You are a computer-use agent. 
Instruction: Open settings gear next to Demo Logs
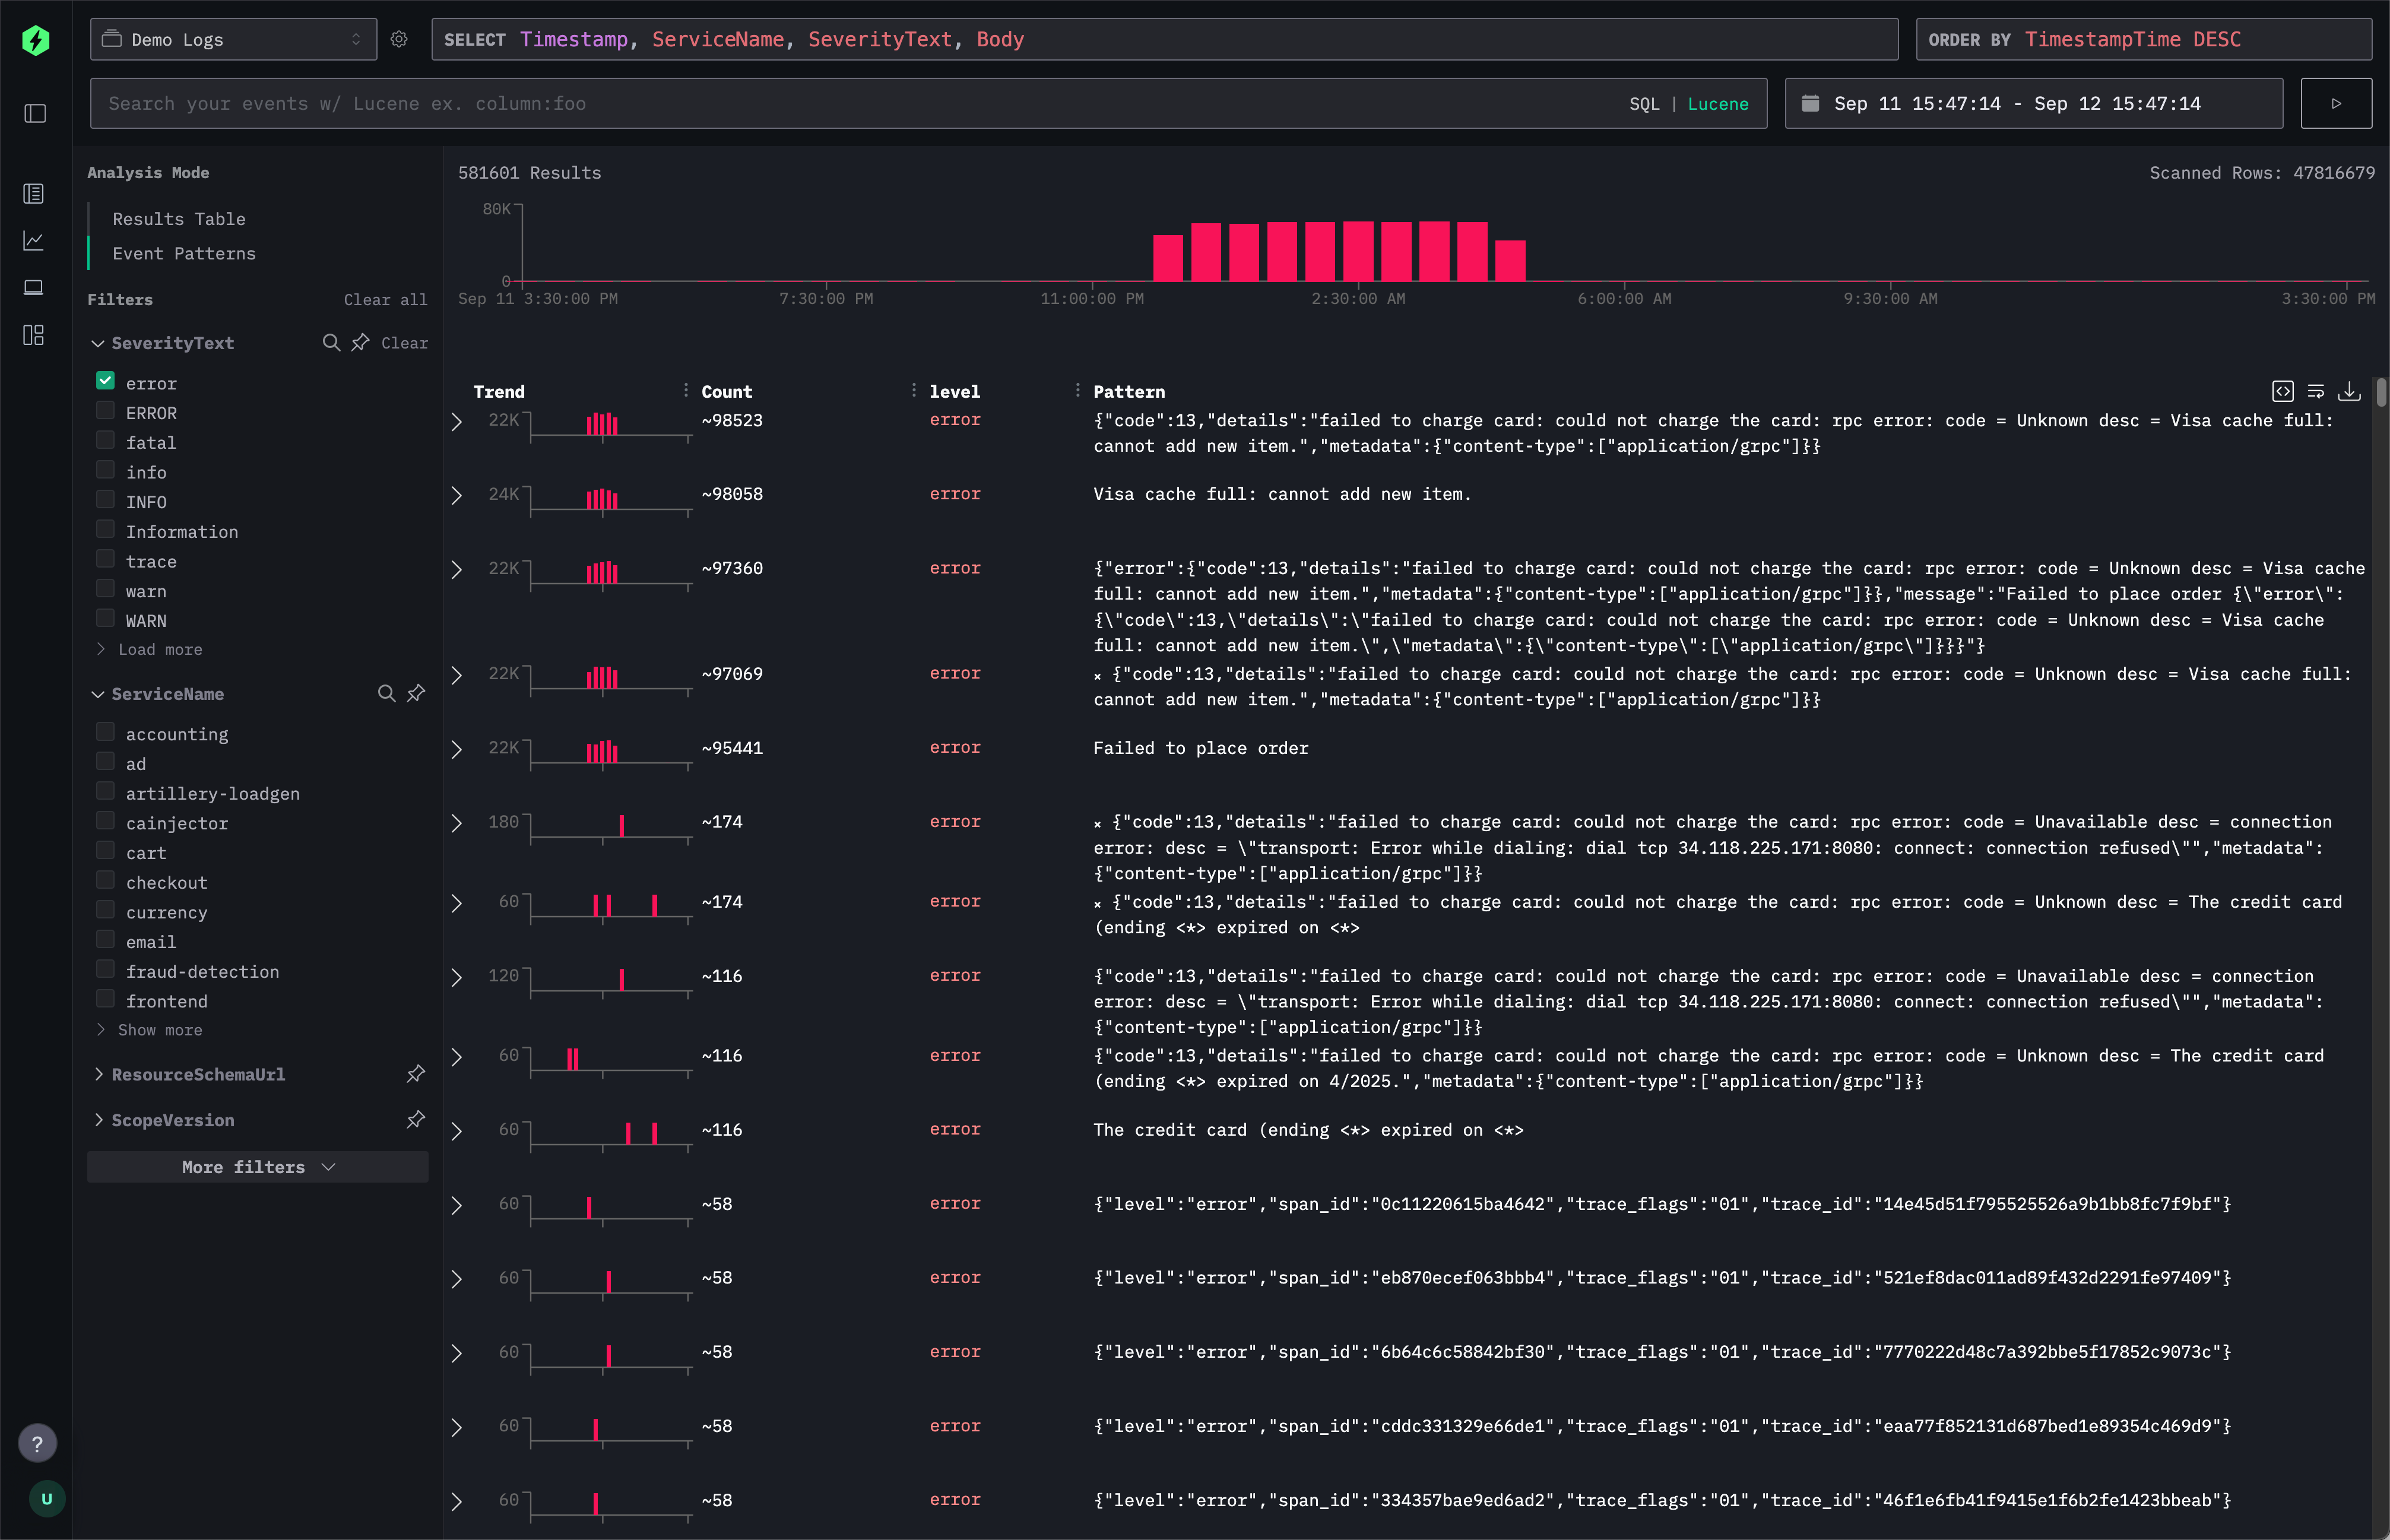(x=399, y=39)
